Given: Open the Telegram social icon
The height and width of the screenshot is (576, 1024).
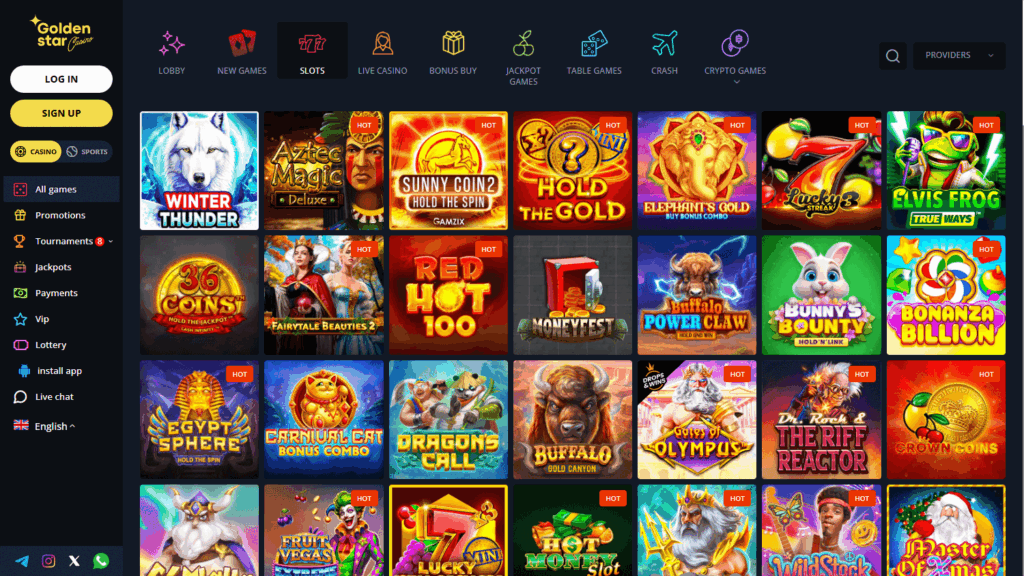Looking at the screenshot, I should coord(22,561).
